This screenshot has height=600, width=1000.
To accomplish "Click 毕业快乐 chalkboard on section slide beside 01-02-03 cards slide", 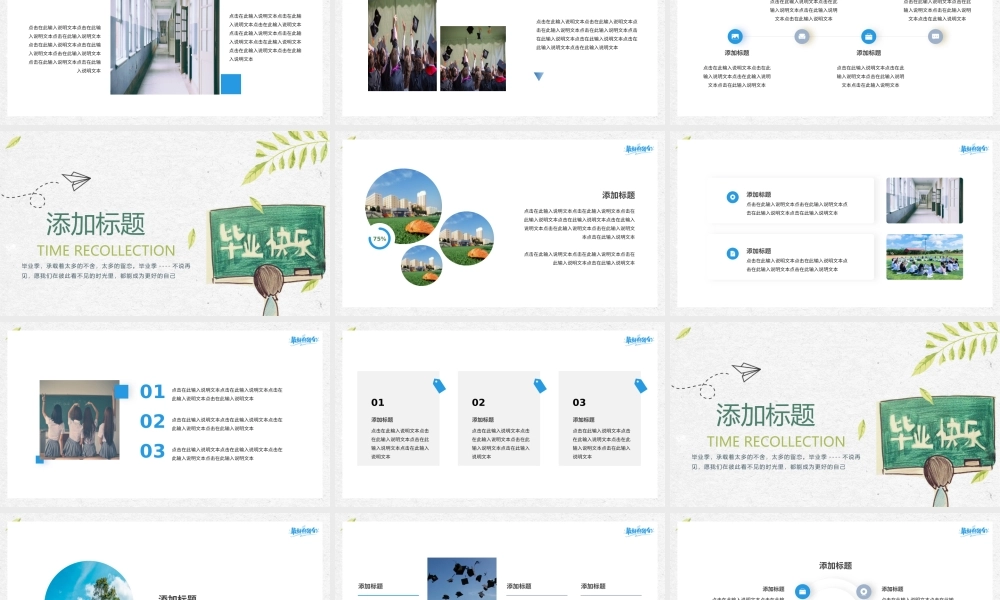I will [x=937, y=433].
